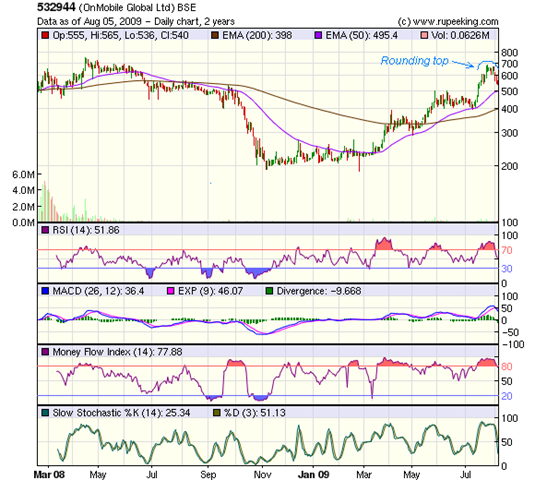Click the 'Slow Stochastic %K (14): 25.34' label
Screen dimensions: 535x480
[121, 413]
